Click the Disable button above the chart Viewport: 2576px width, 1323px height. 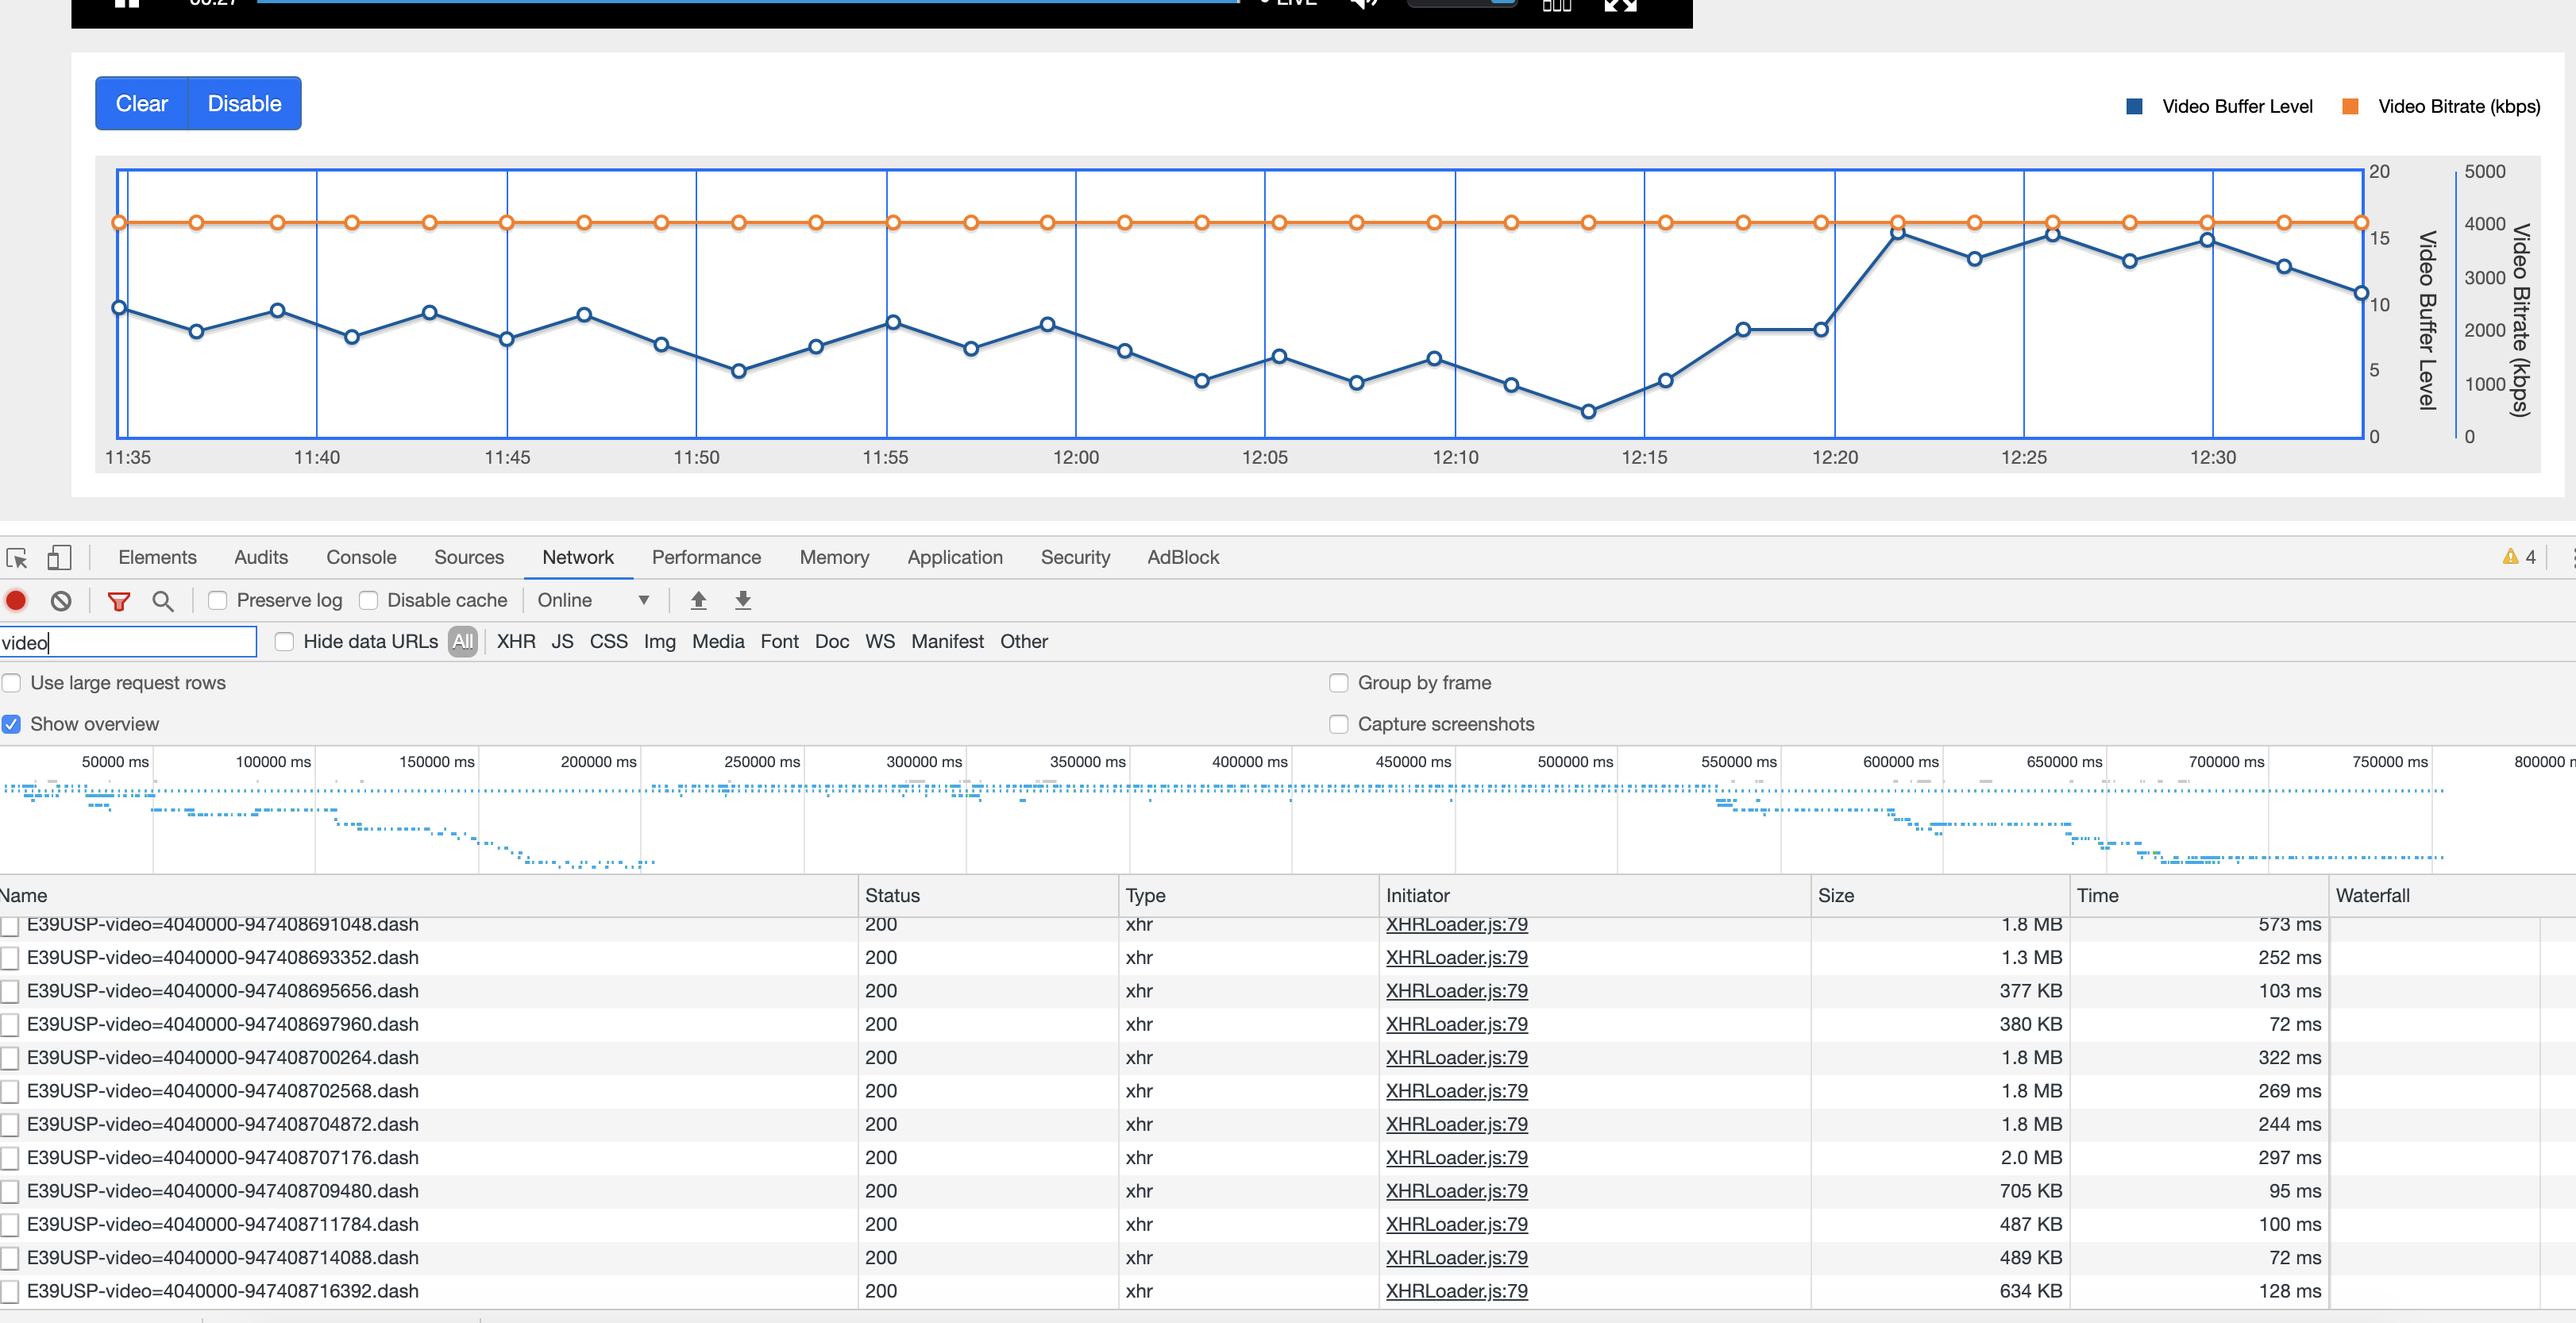coord(244,103)
